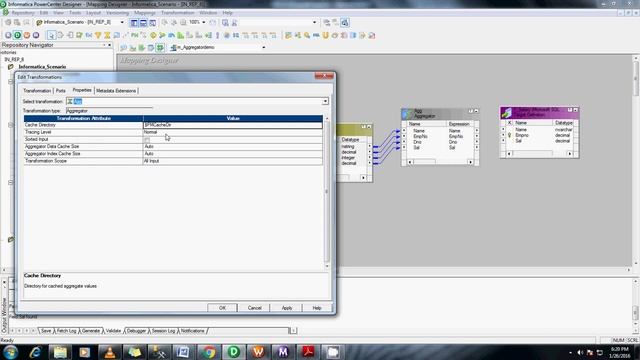The image size is (640, 360).
Task: Click the Aggregator Data Cache Size value Auto
Action: pyautogui.click(x=233, y=147)
